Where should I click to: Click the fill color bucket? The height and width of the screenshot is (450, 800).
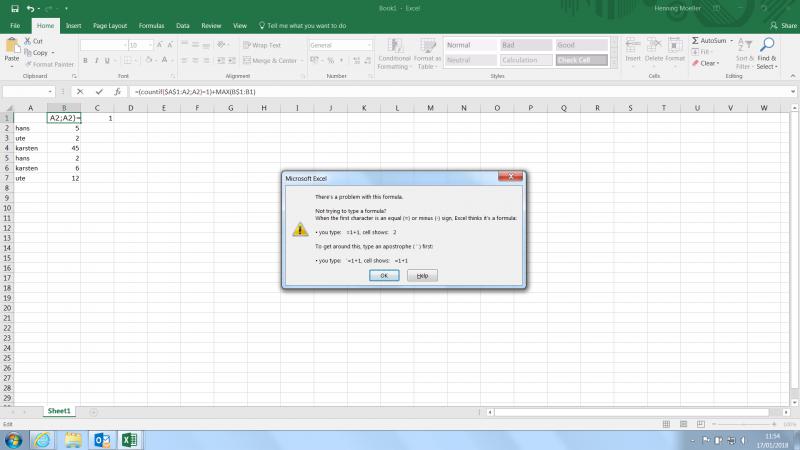click(148, 60)
